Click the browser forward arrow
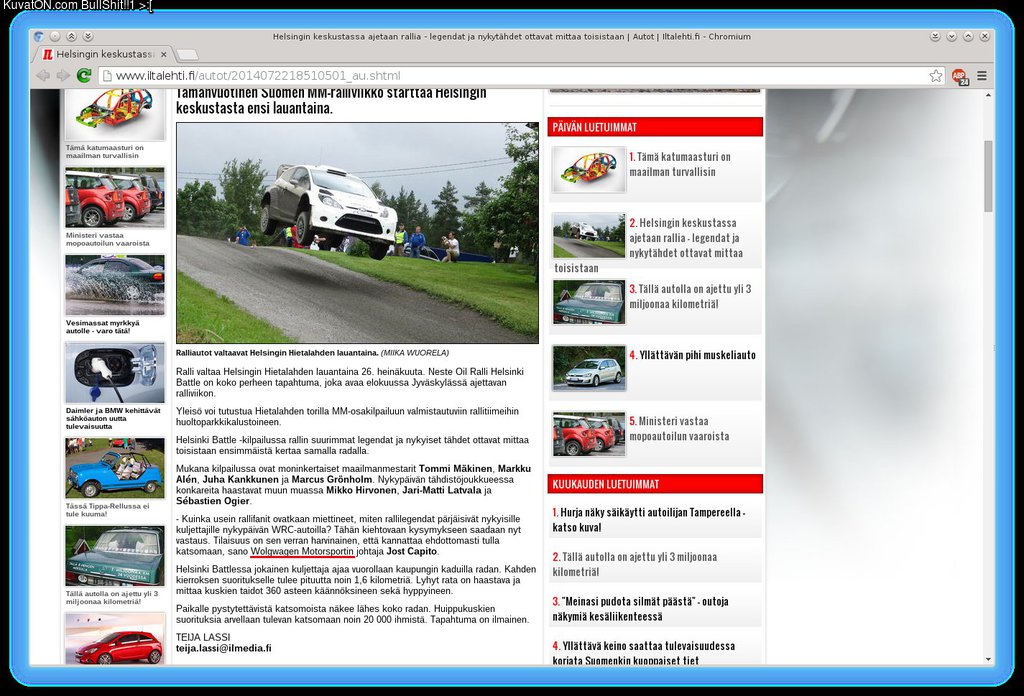The image size is (1024, 696). (x=63, y=76)
